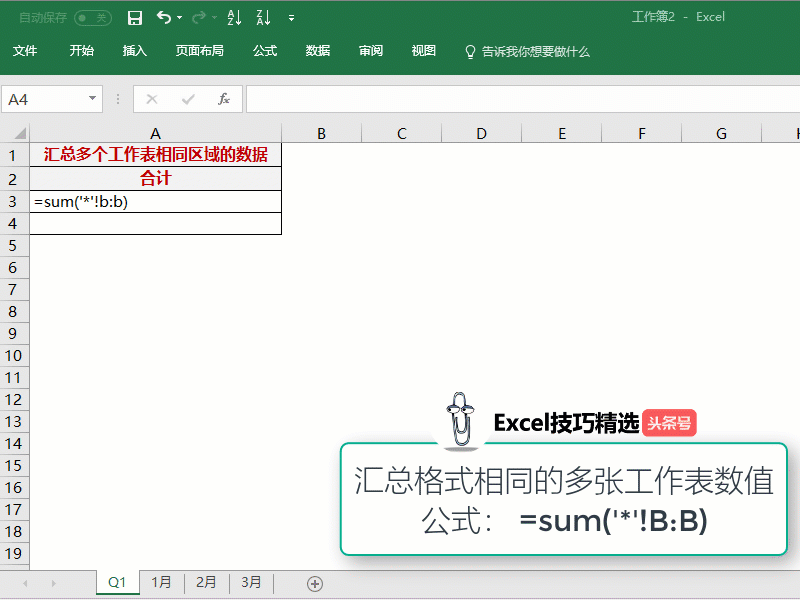Image resolution: width=800 pixels, height=600 pixels.
Task: Select row 19 header
Action: pyautogui.click(x=13, y=554)
